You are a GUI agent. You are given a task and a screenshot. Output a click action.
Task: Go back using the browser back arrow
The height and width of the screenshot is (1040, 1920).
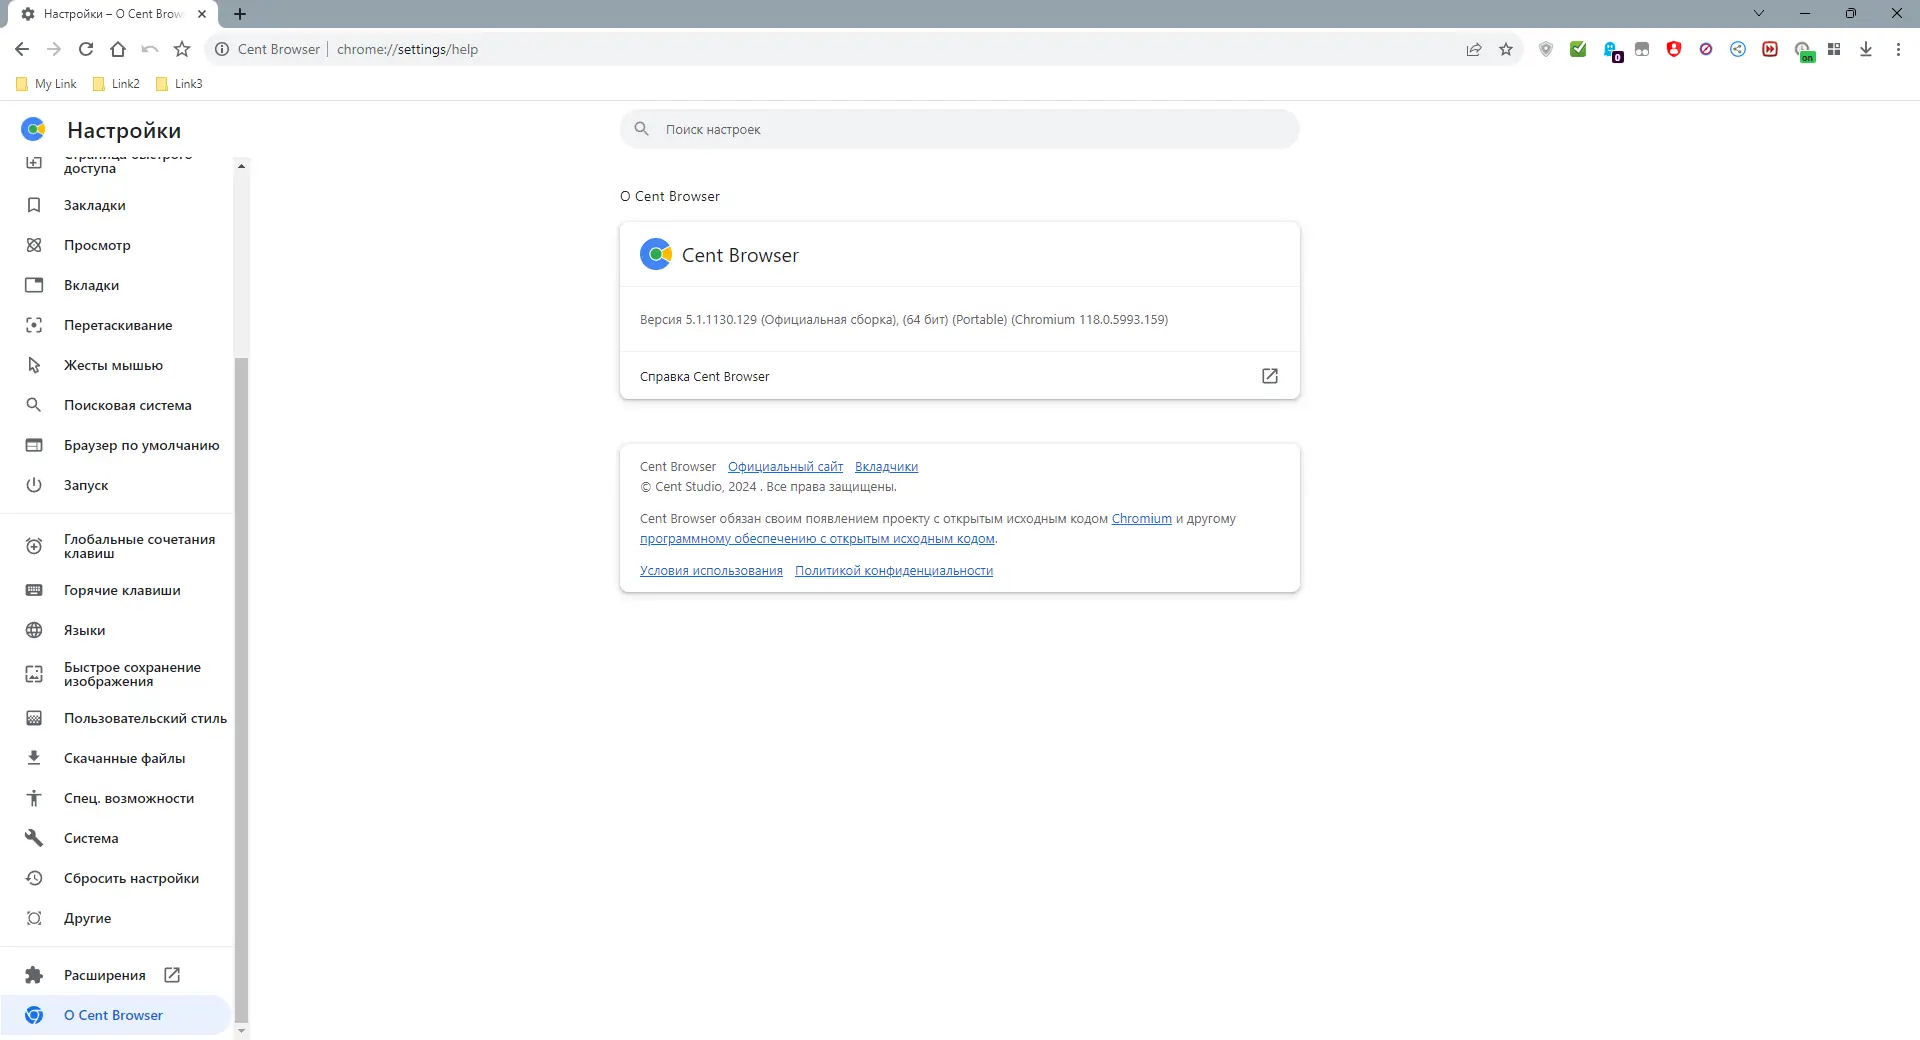point(22,49)
